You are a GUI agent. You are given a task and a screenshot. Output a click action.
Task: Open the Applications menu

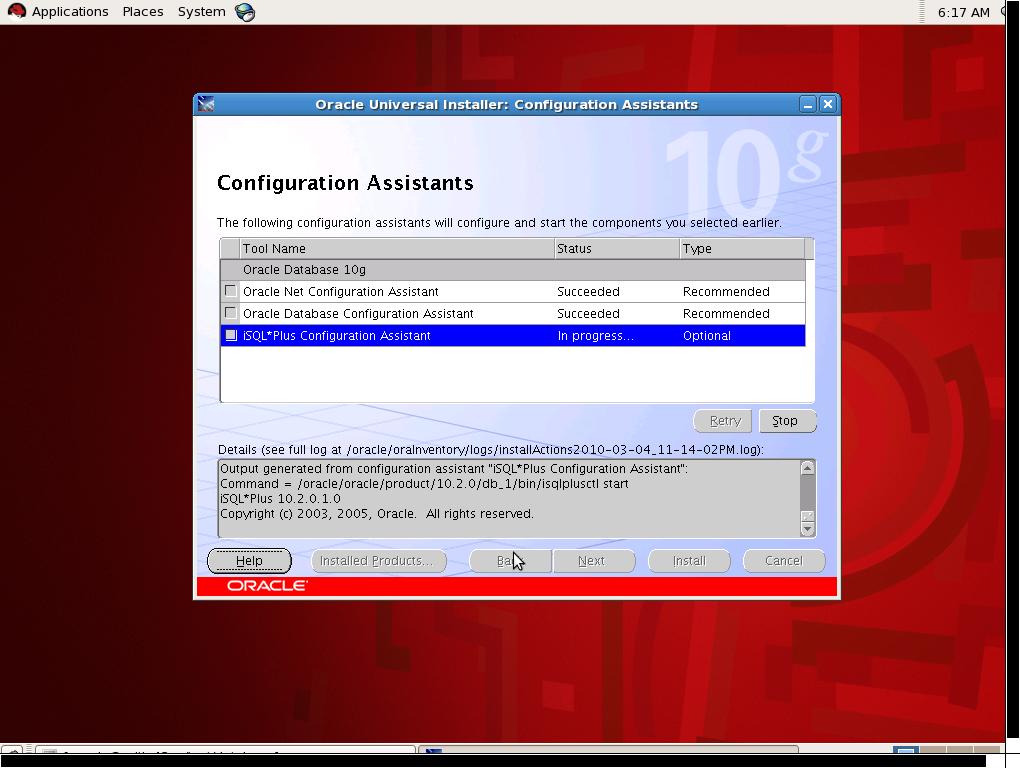(x=70, y=12)
